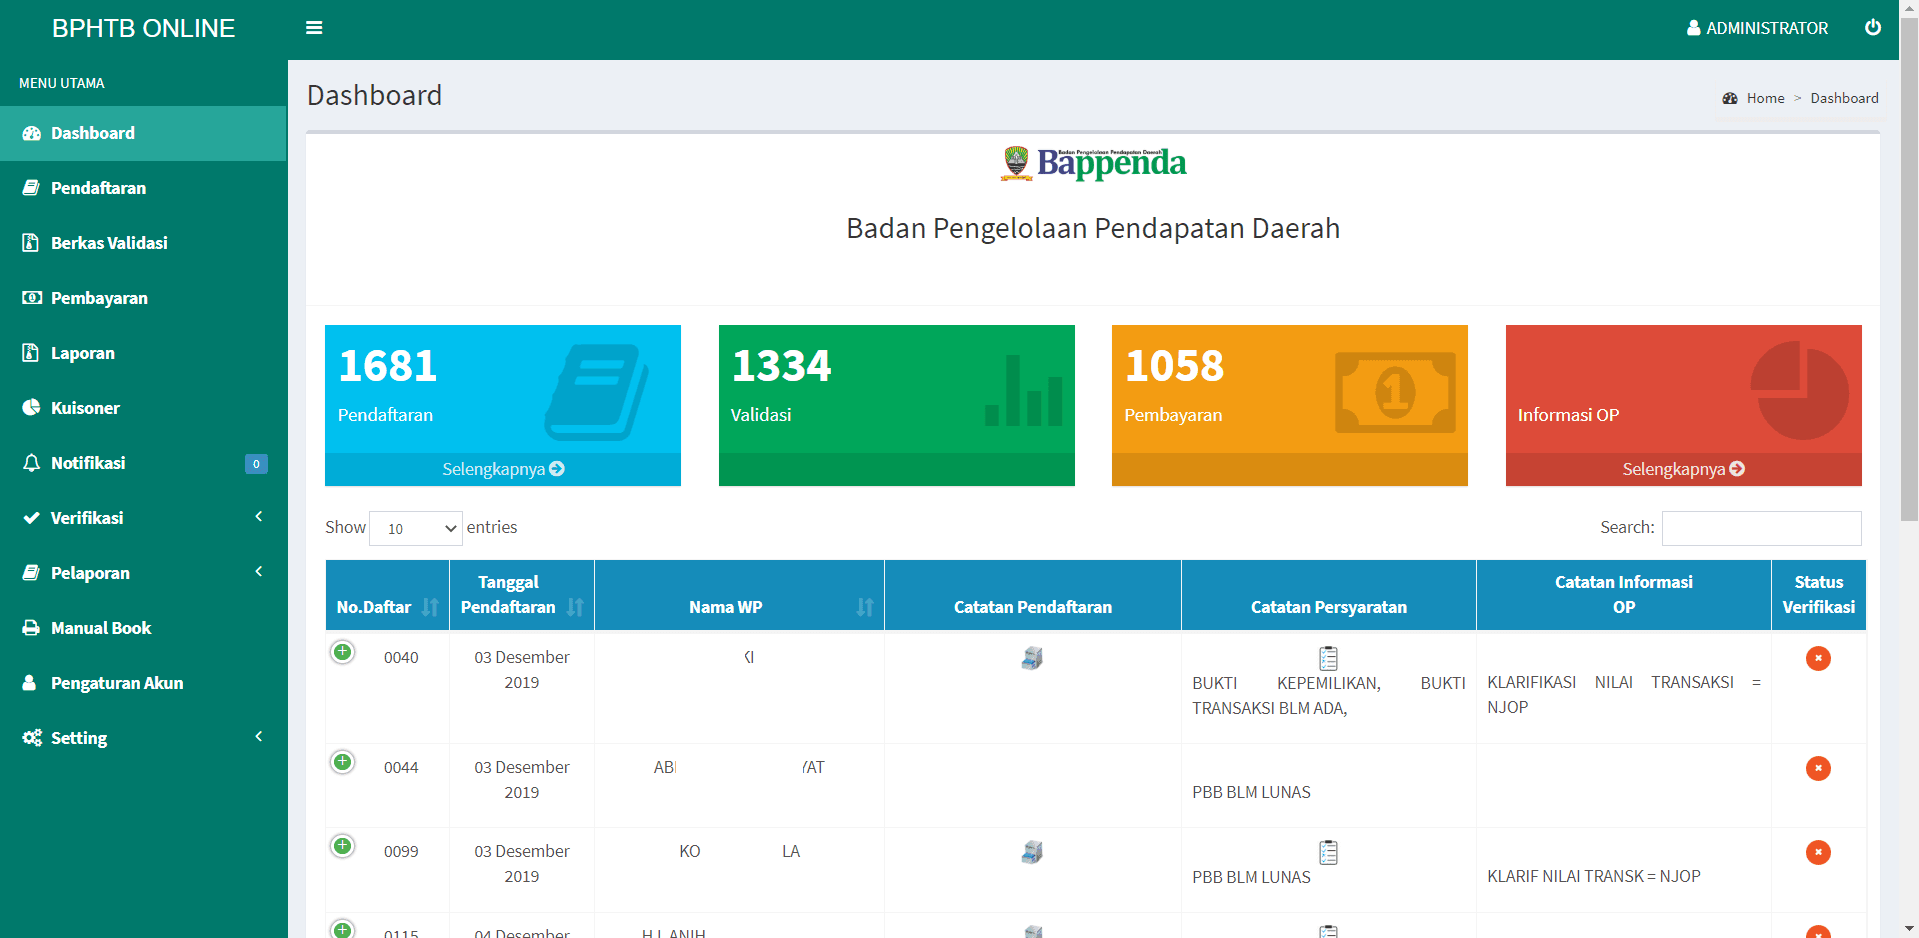Click the printer icon in row 0040

pos(1032,658)
